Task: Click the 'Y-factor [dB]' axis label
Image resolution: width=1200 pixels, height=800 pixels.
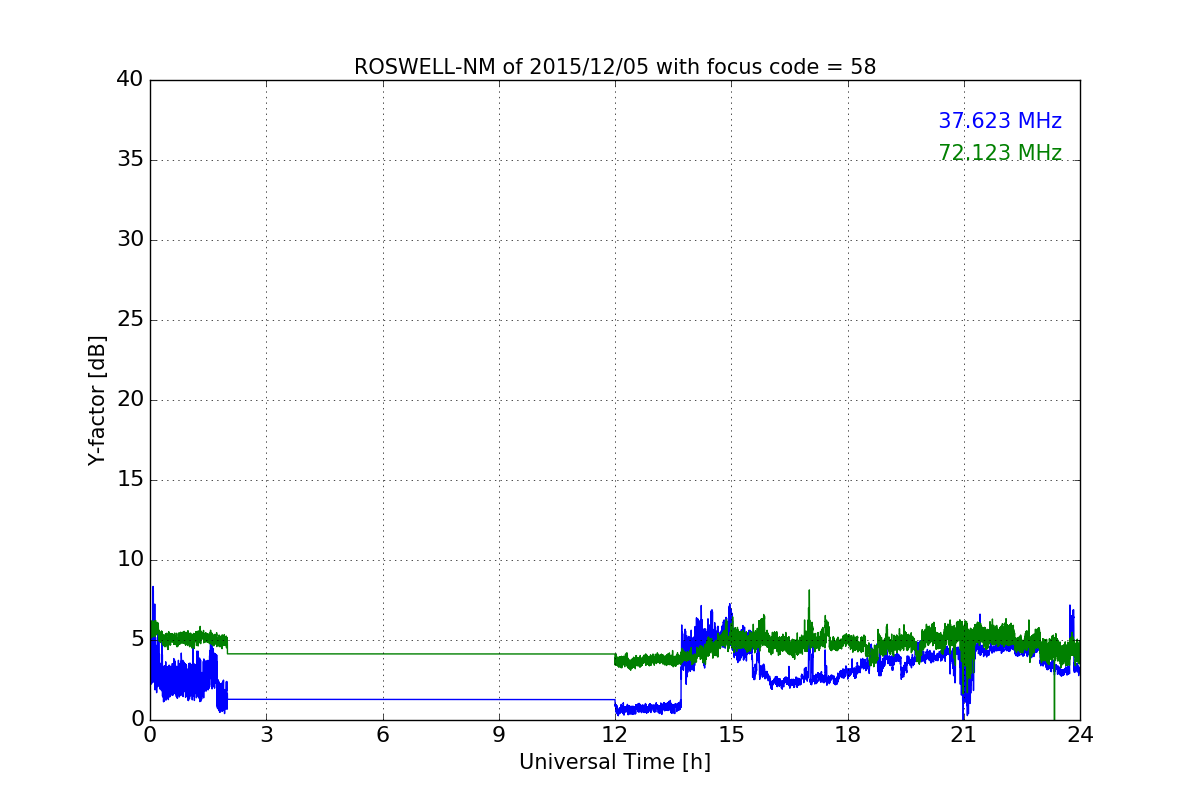Action: 97,400
